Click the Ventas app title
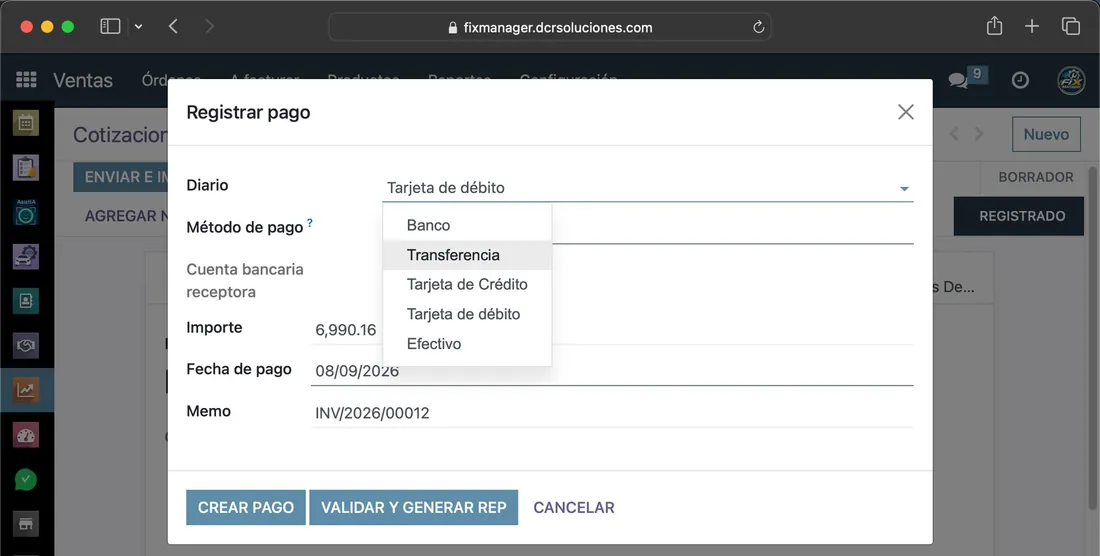This screenshot has width=1100, height=556. (83, 80)
